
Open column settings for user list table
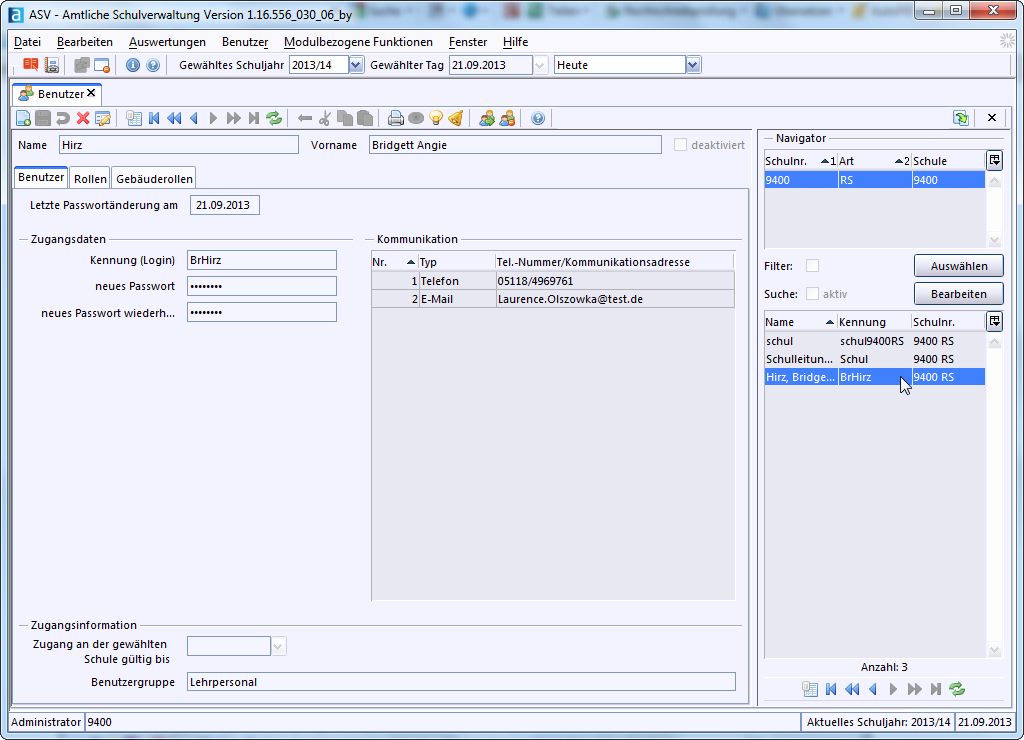click(994, 321)
